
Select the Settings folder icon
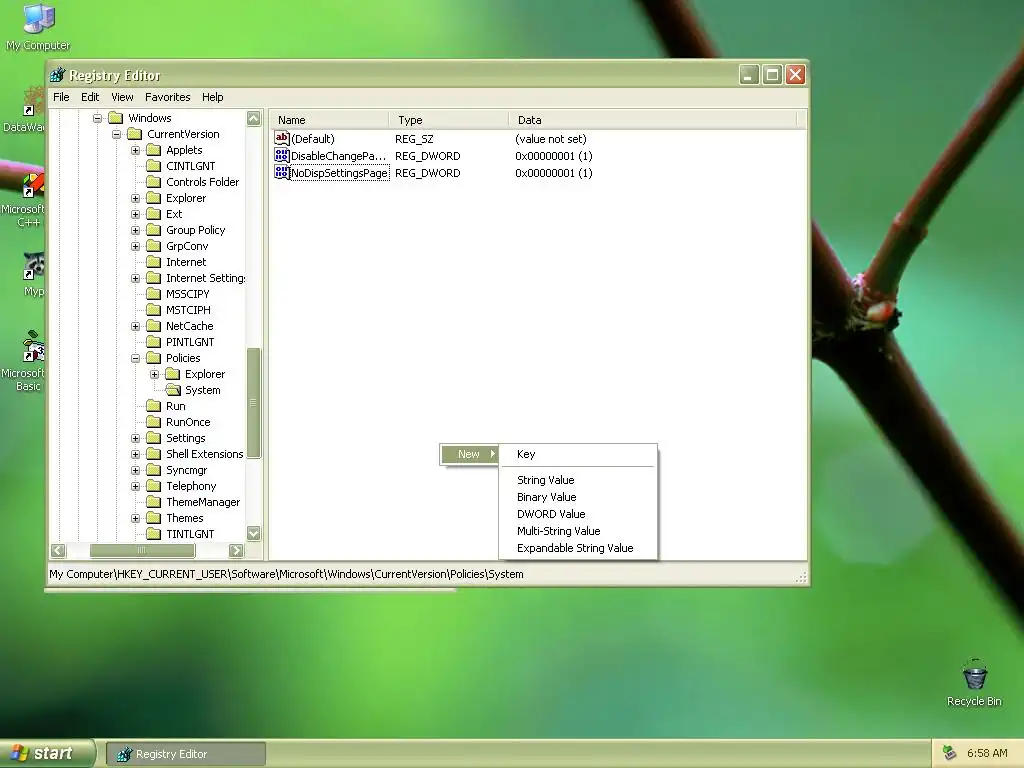click(153, 438)
